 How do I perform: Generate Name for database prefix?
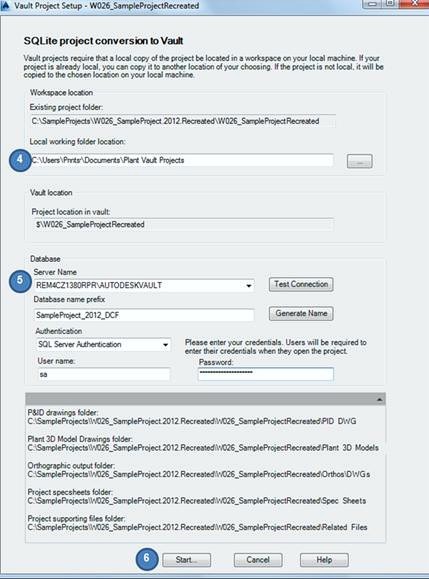[301, 314]
